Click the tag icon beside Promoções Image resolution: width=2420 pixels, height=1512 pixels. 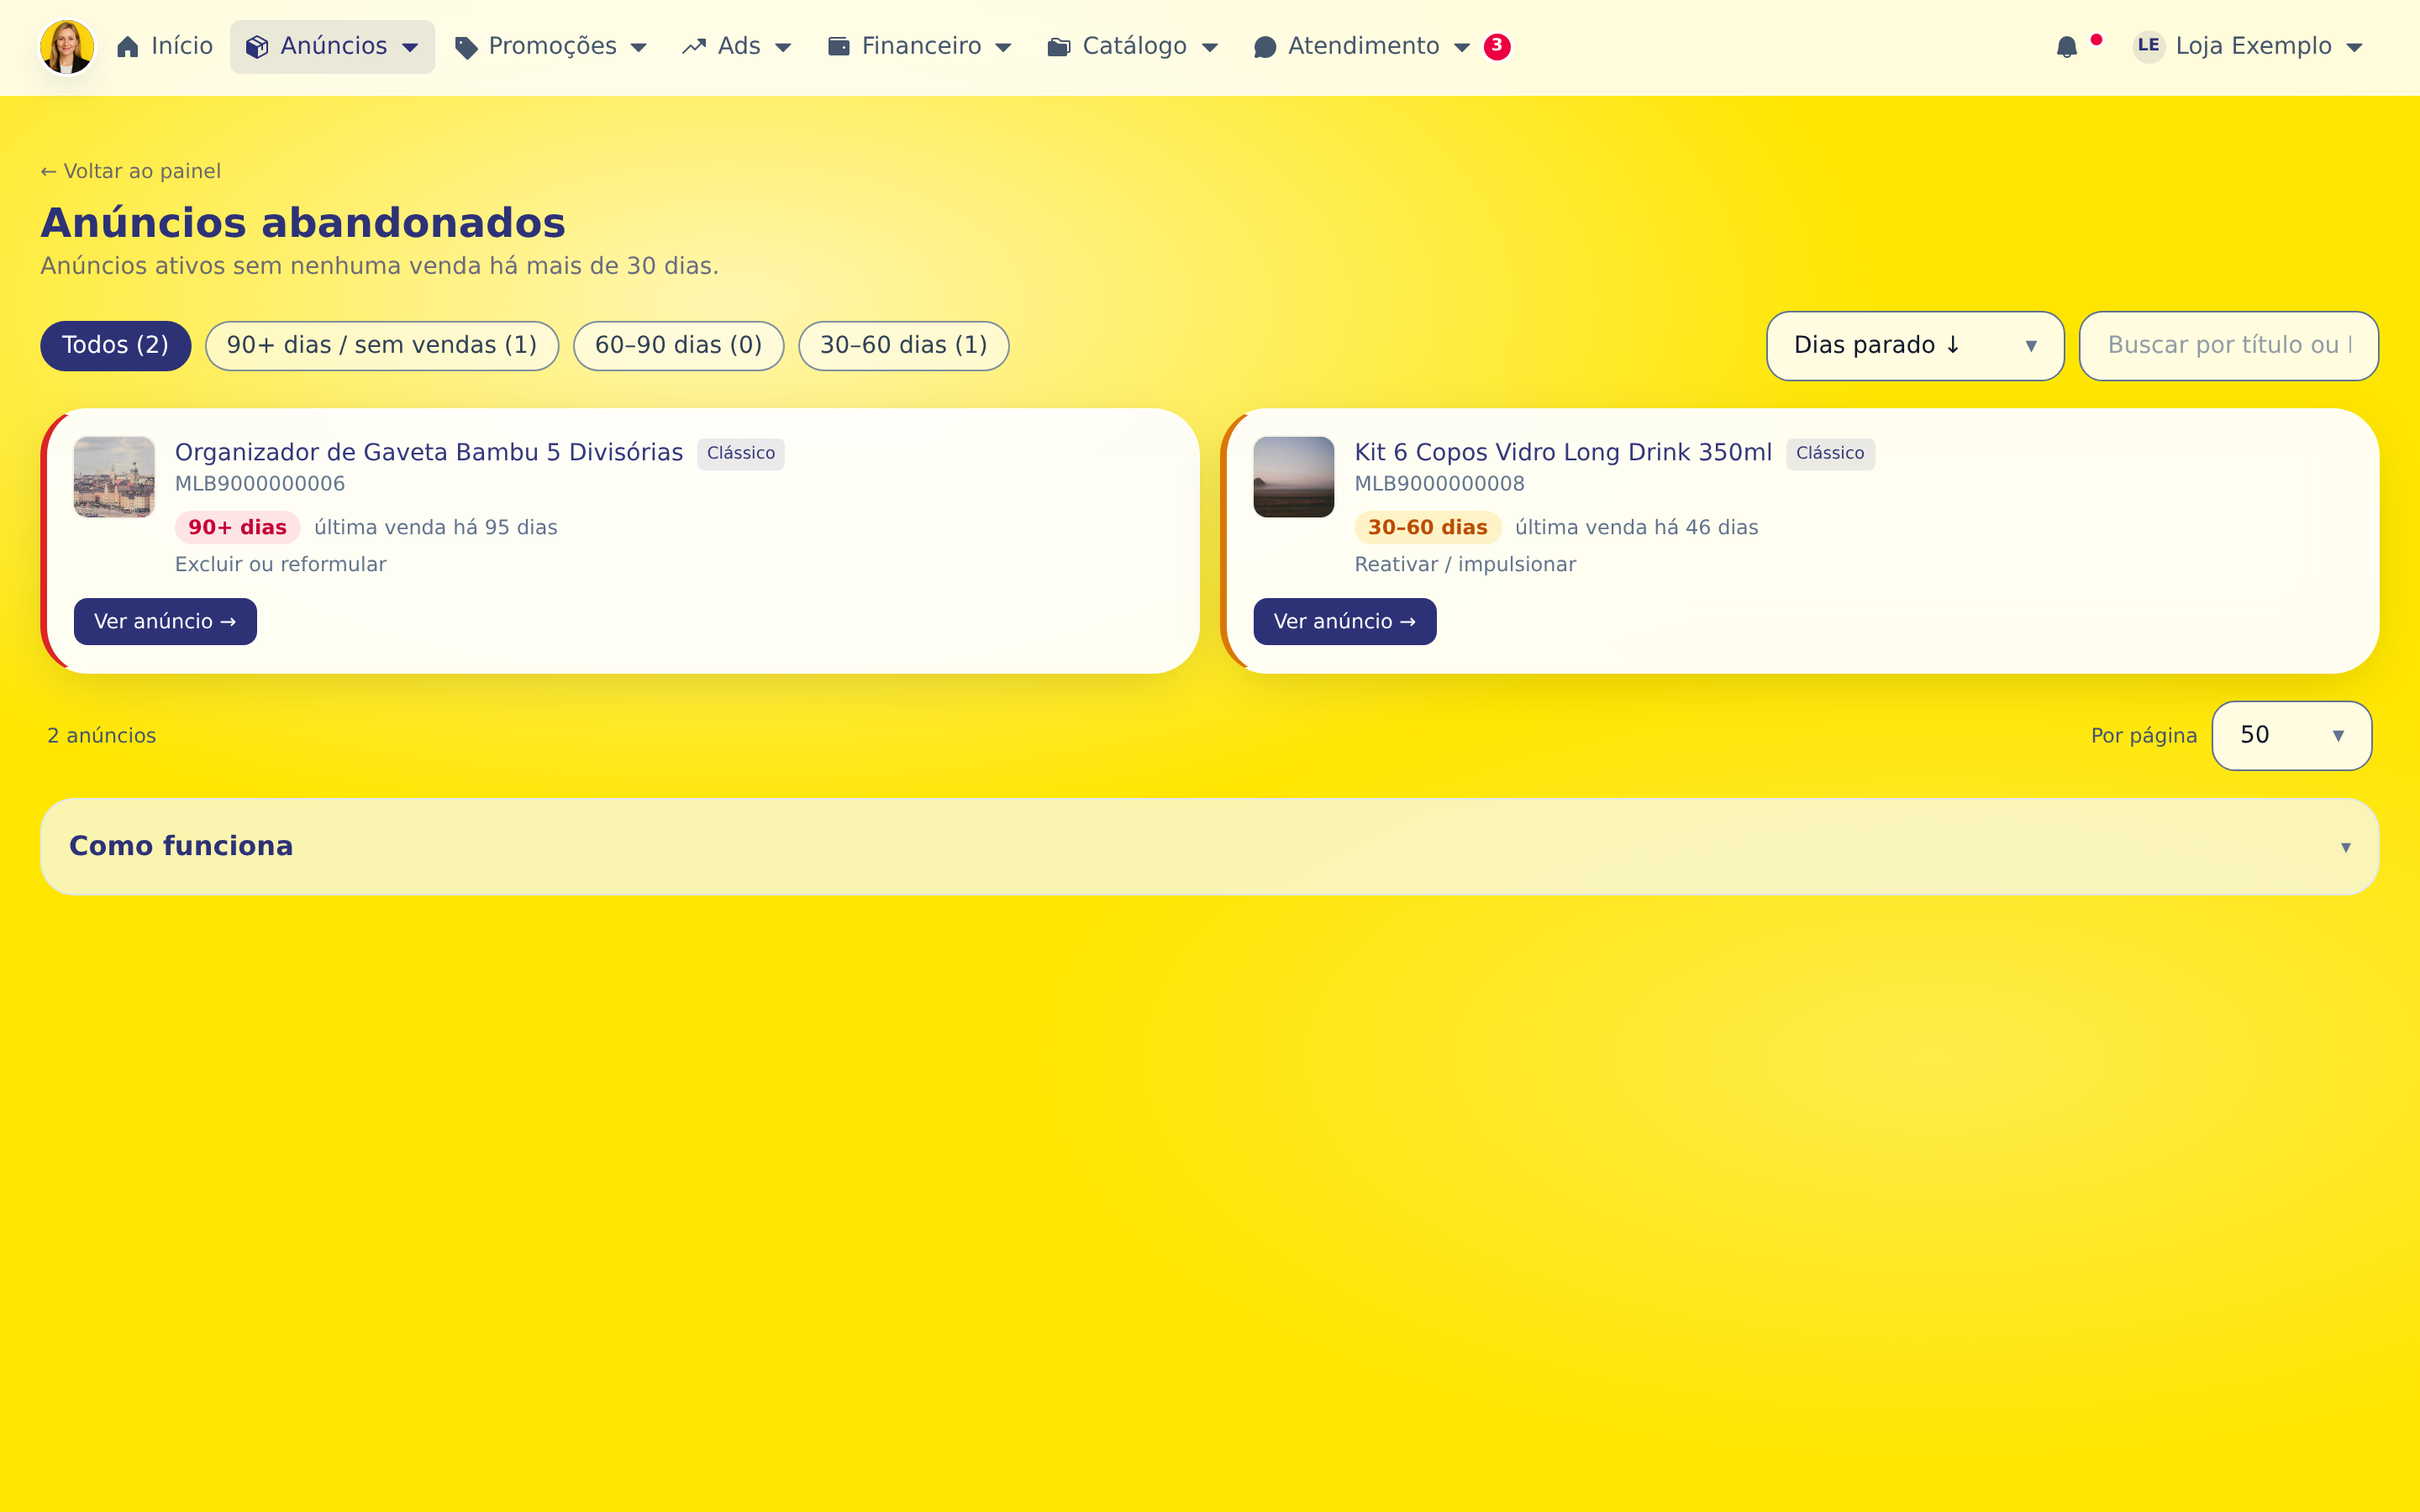pos(465,47)
